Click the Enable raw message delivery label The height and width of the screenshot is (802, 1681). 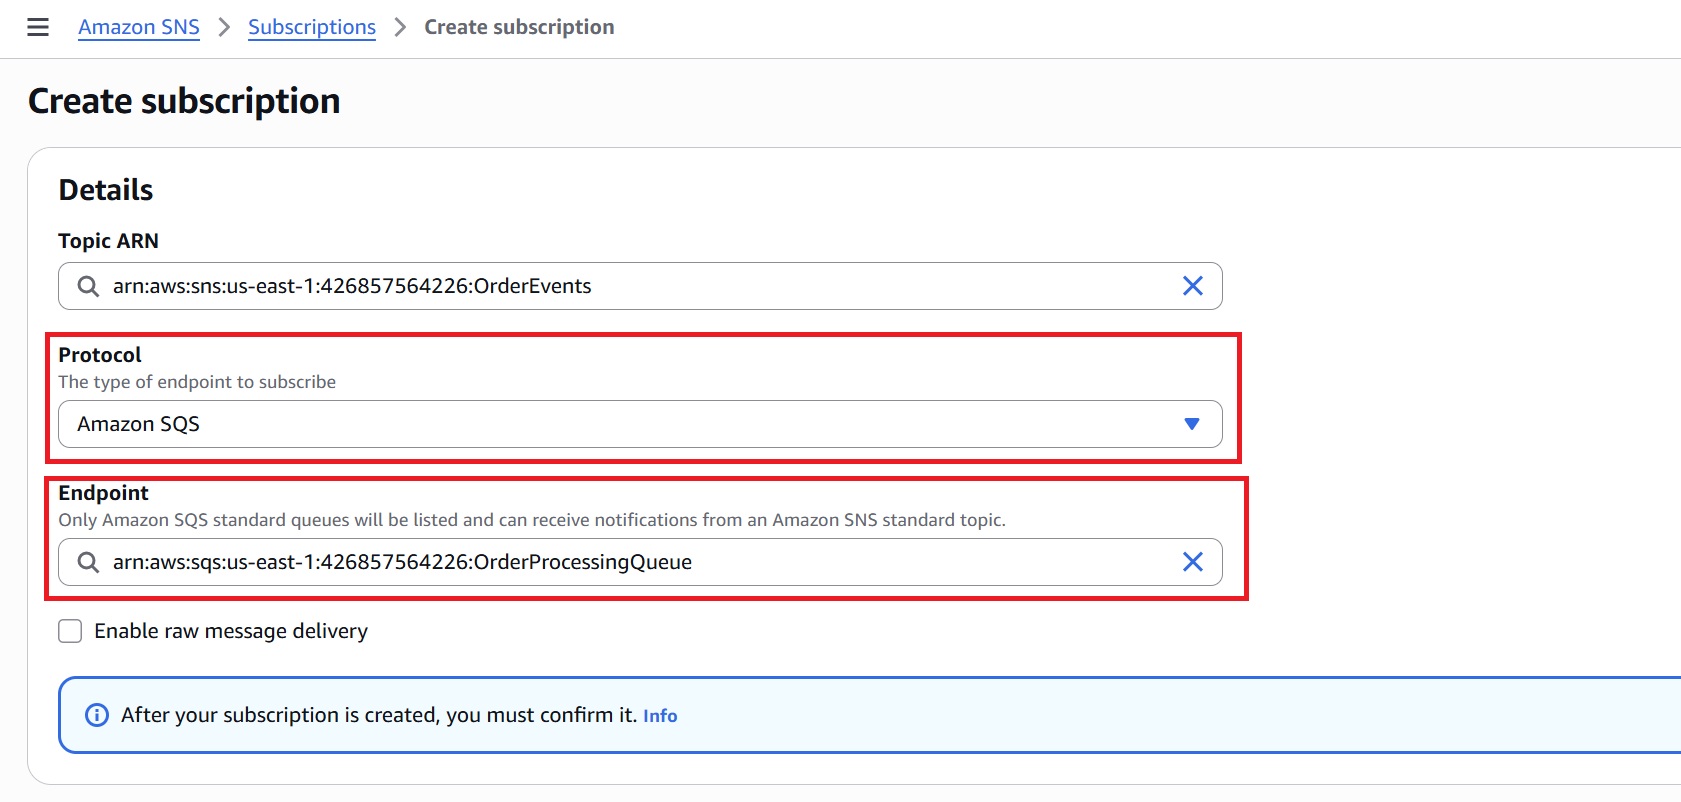pos(231,631)
